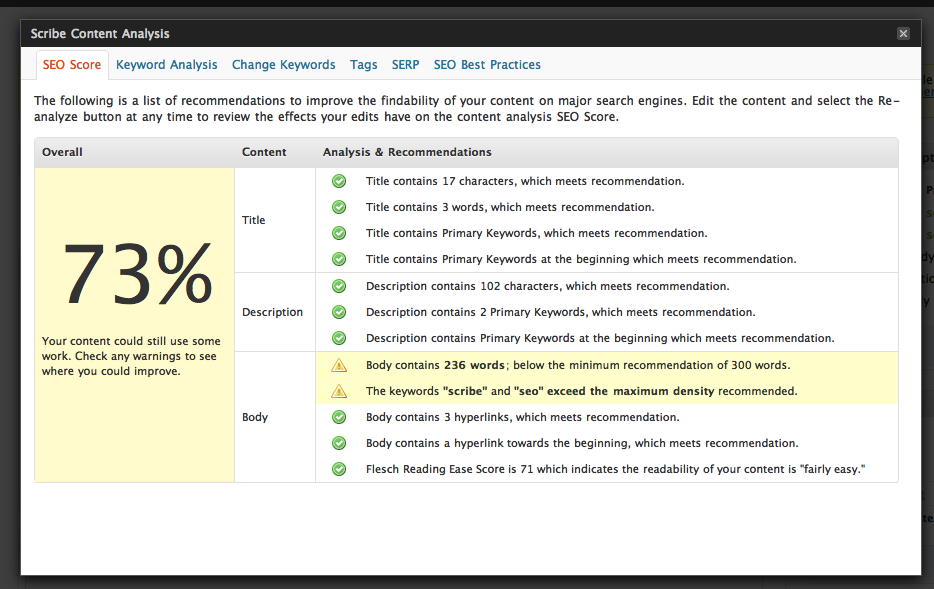
Task: Click the Flesch Reading Ease Score text
Action: click(615, 469)
